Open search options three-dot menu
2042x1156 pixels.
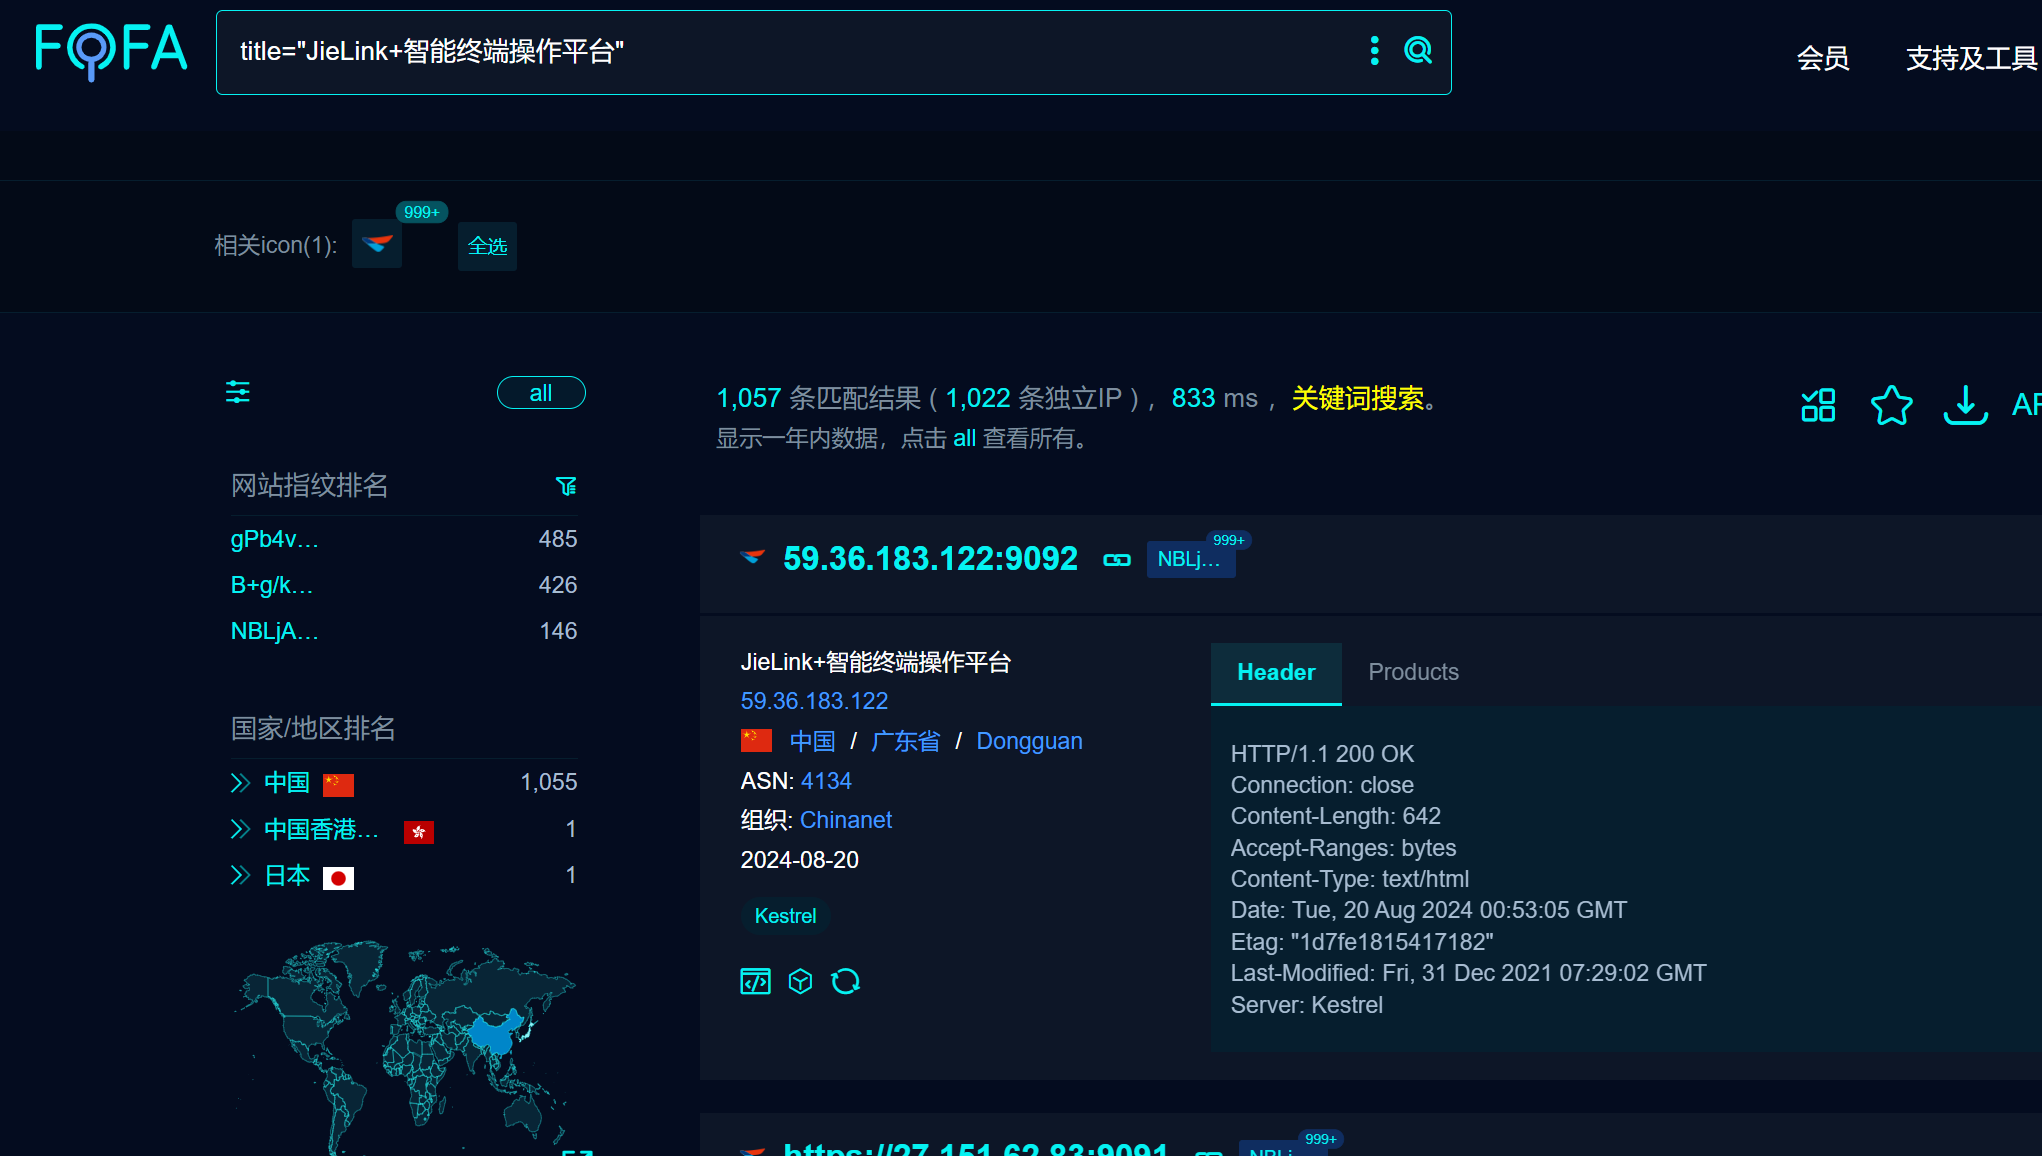click(x=1375, y=51)
